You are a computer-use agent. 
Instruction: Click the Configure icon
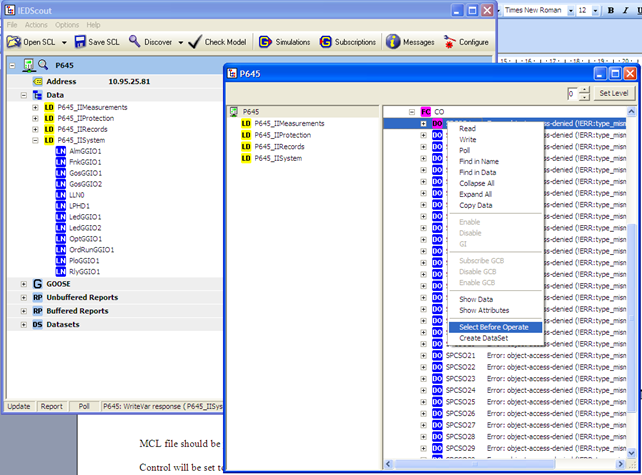pos(450,42)
